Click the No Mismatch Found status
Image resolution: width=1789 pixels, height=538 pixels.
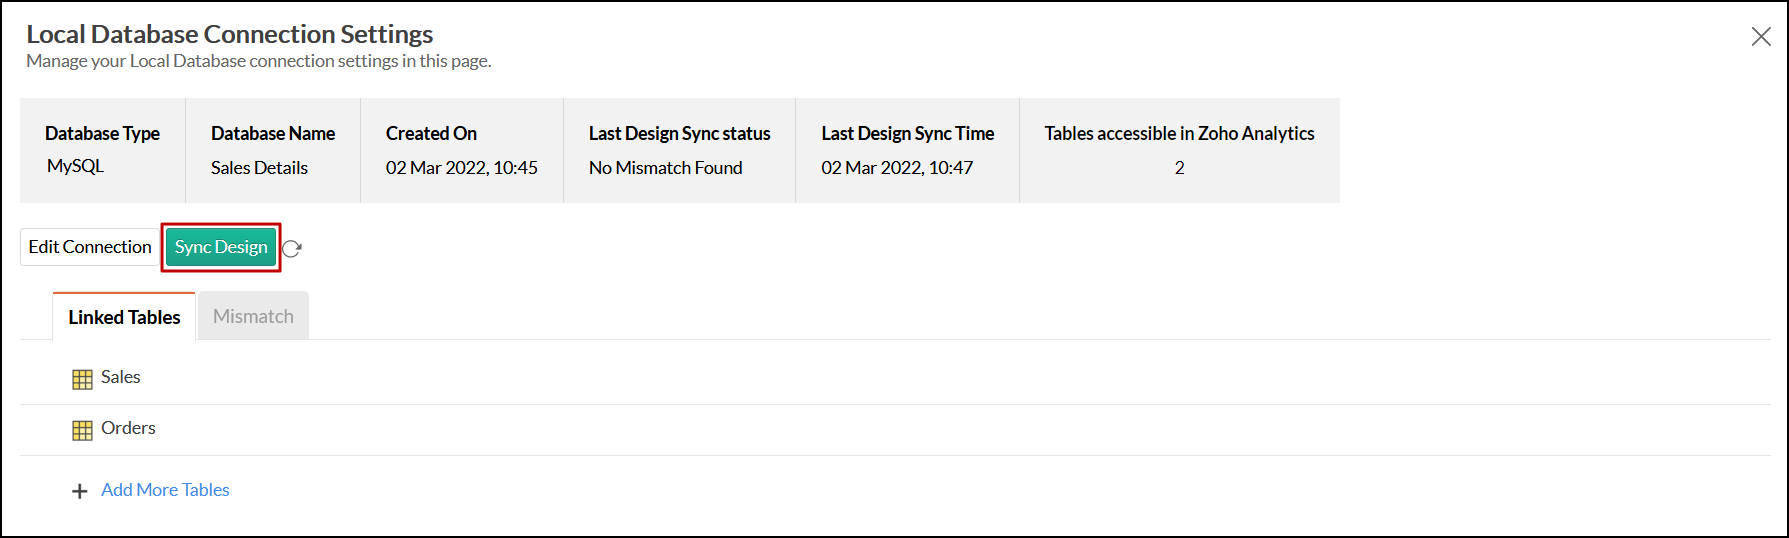(665, 168)
